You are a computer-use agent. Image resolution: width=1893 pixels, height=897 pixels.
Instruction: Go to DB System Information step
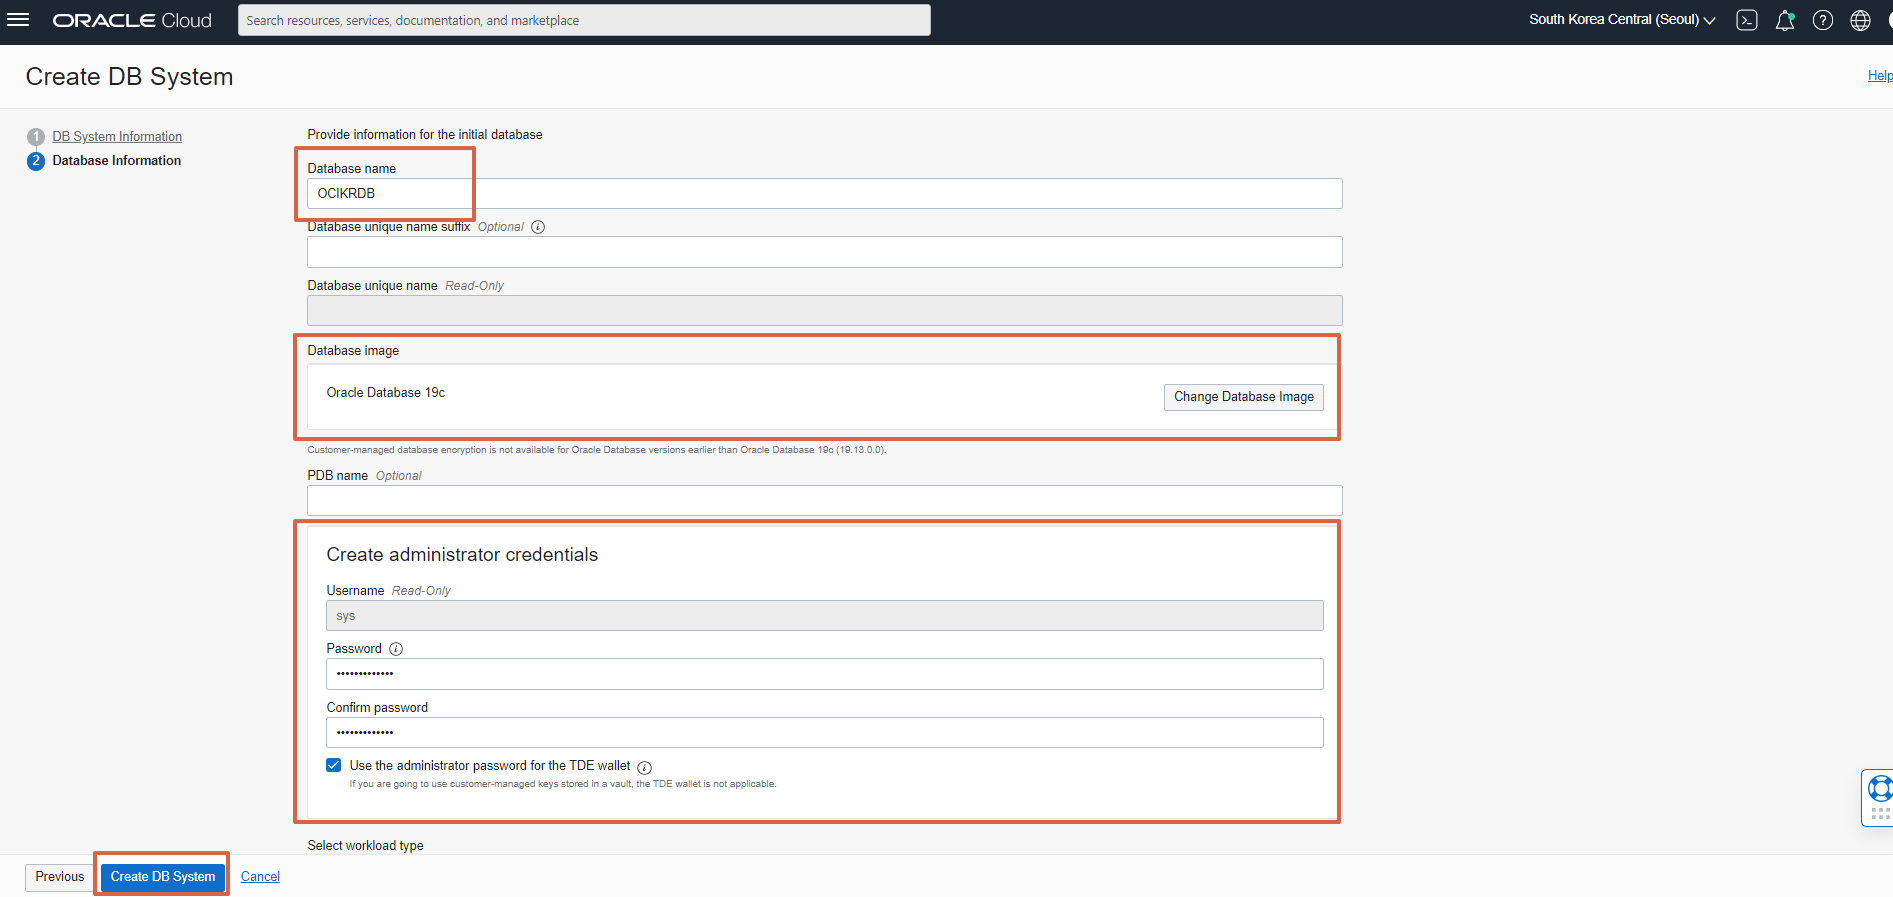tap(117, 136)
